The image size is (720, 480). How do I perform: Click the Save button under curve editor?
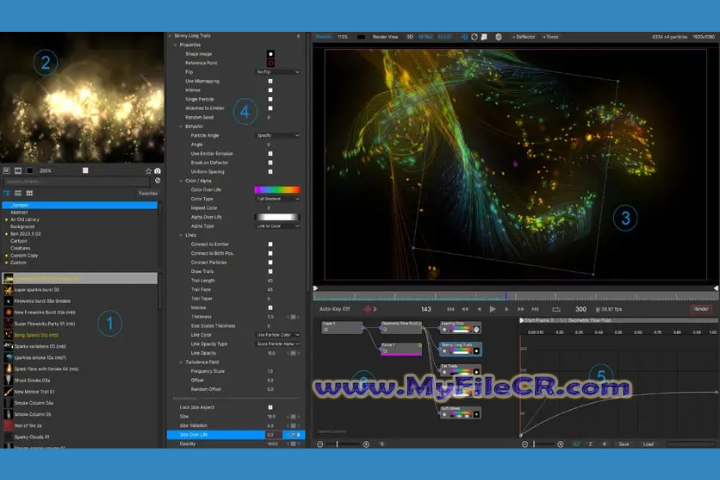coord(624,444)
